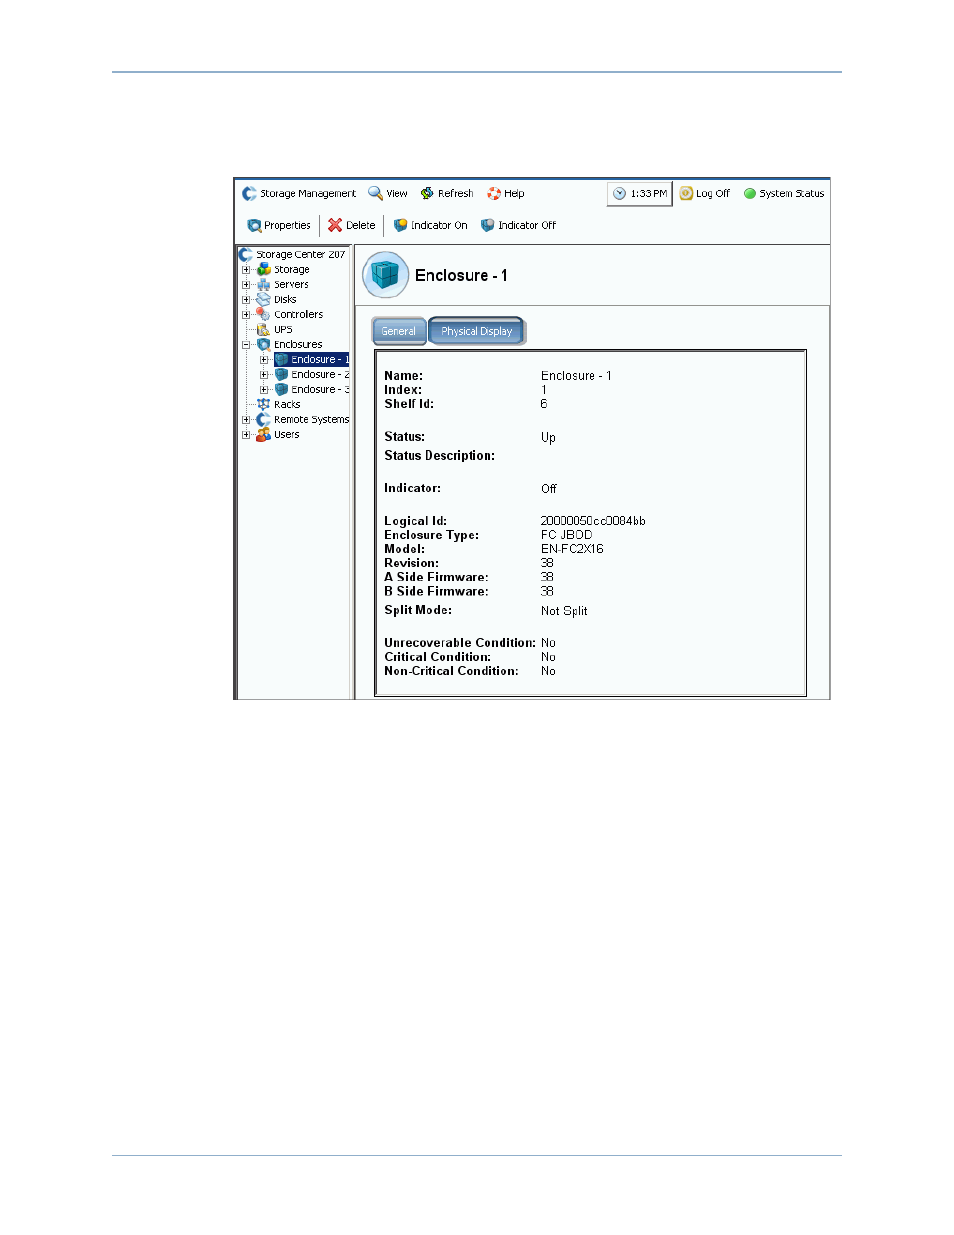954x1235 pixels.
Task: Select the Enclosure - 3 tree icon
Action: coord(282,390)
